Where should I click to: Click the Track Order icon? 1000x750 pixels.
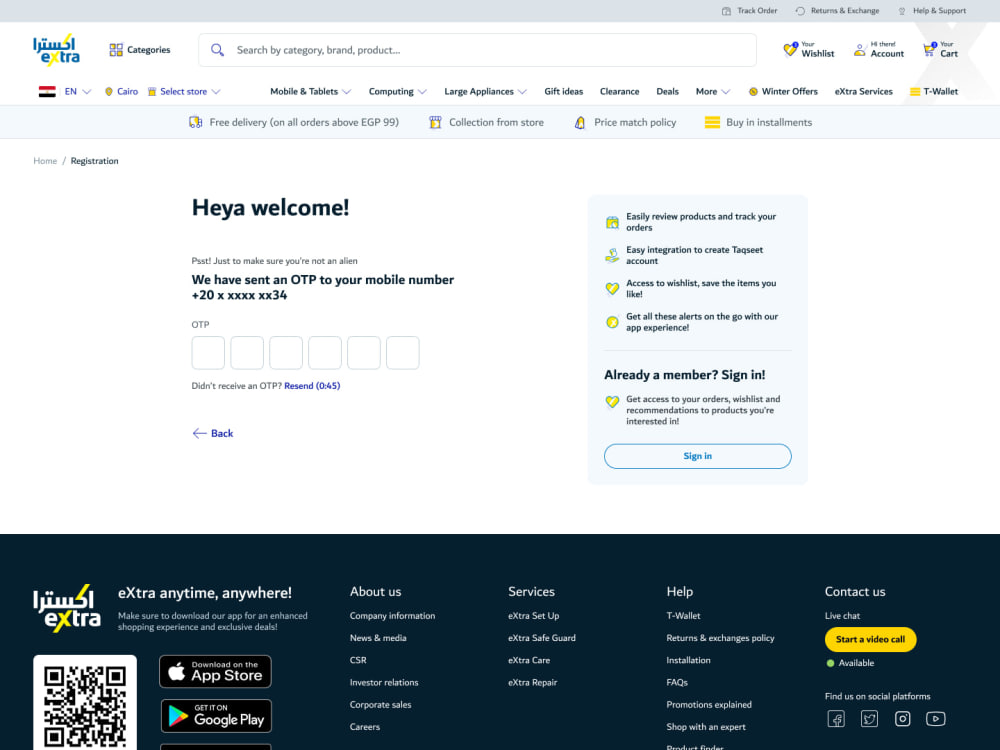(x=726, y=11)
